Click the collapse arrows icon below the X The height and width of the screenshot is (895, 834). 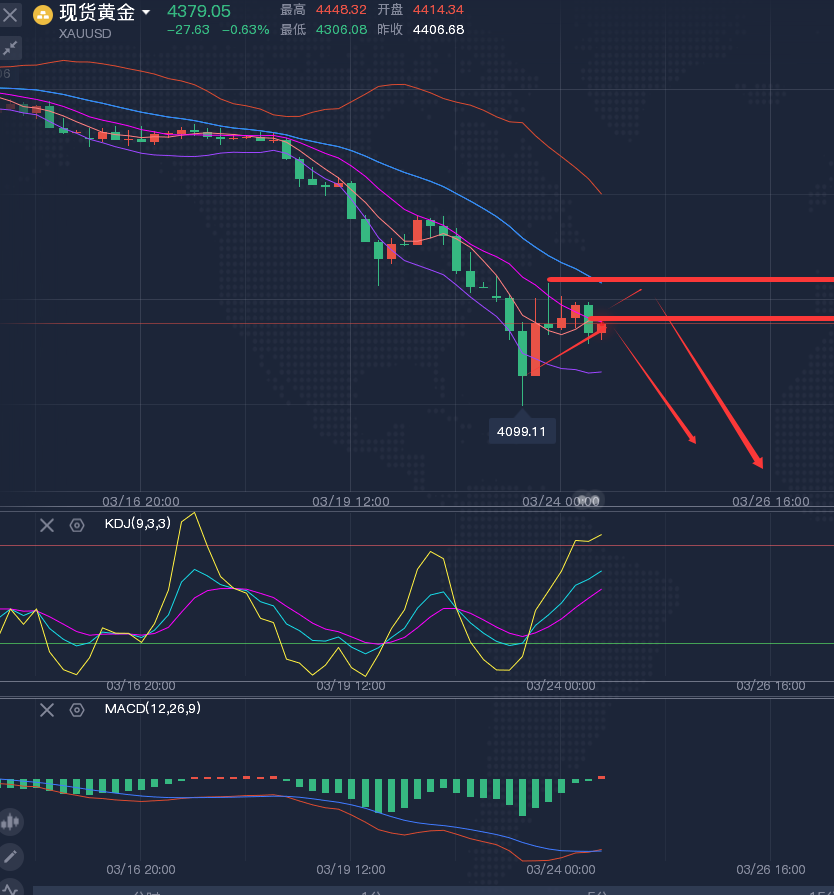[10, 48]
